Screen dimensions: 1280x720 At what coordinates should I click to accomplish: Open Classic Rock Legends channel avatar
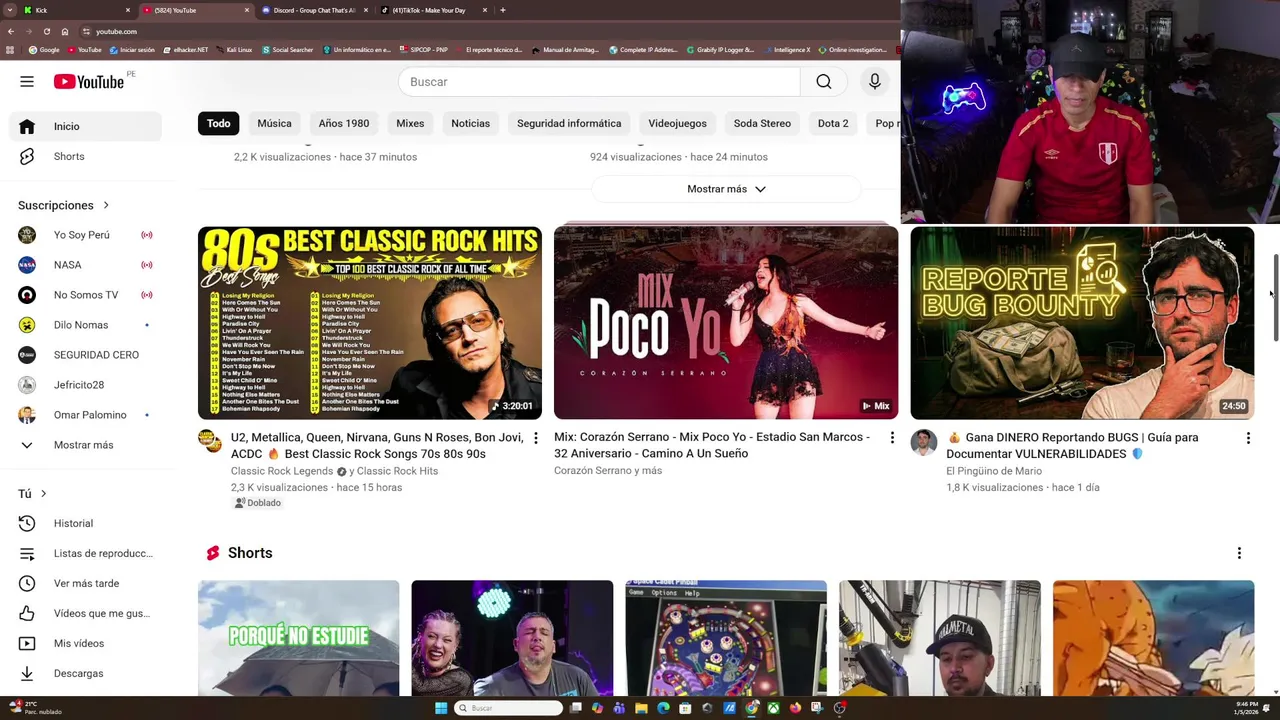point(210,441)
